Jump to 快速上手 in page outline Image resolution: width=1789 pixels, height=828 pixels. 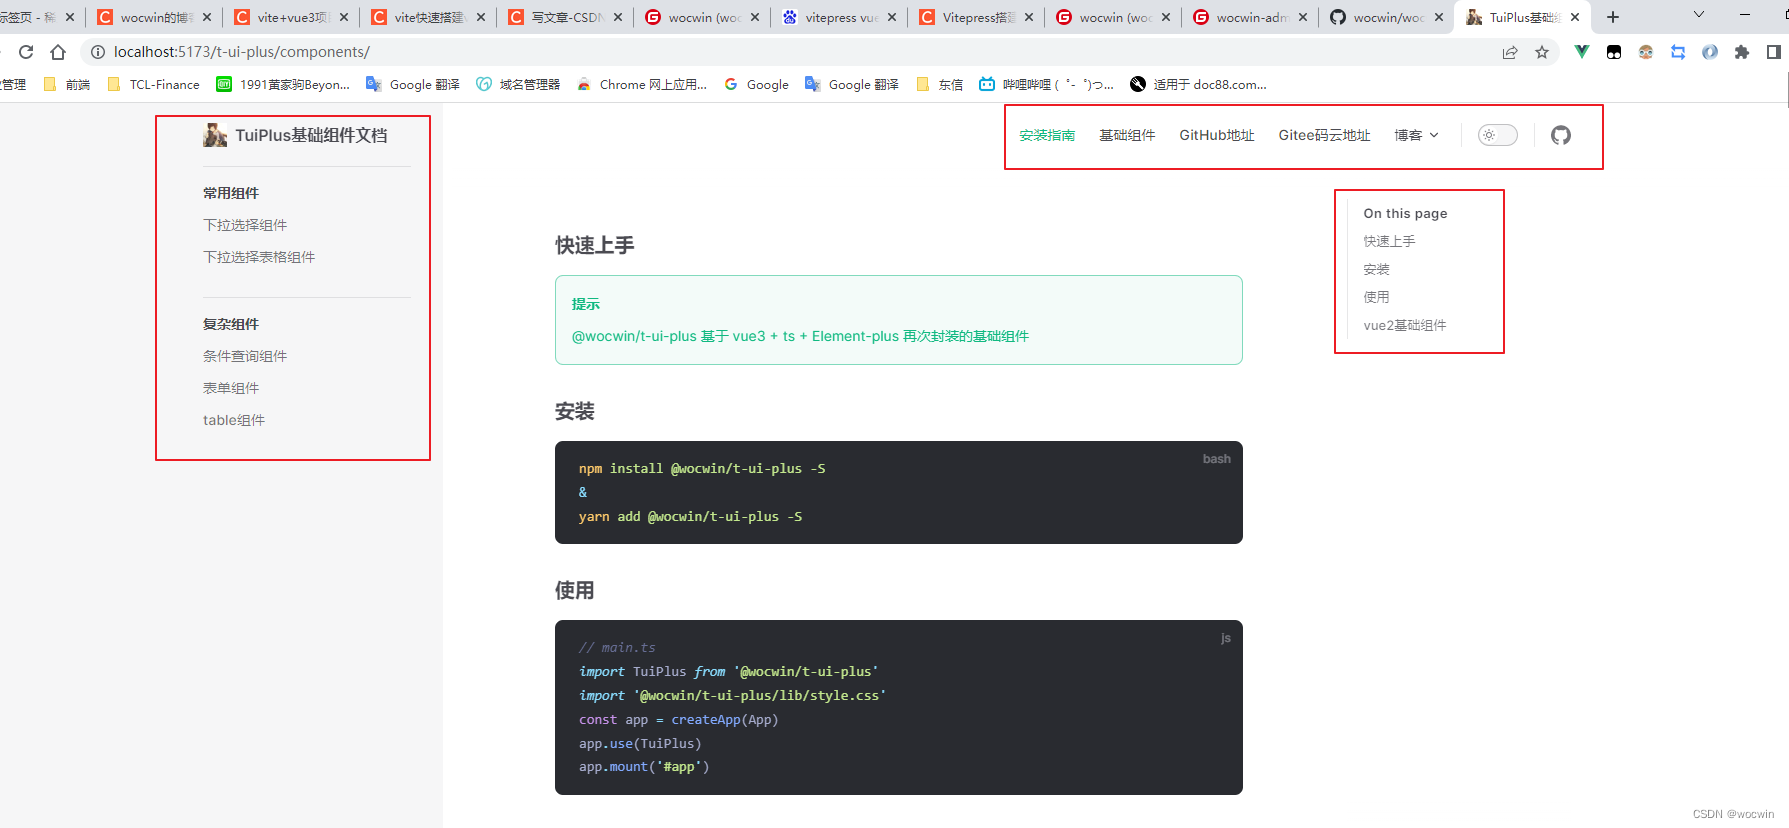[1389, 241]
